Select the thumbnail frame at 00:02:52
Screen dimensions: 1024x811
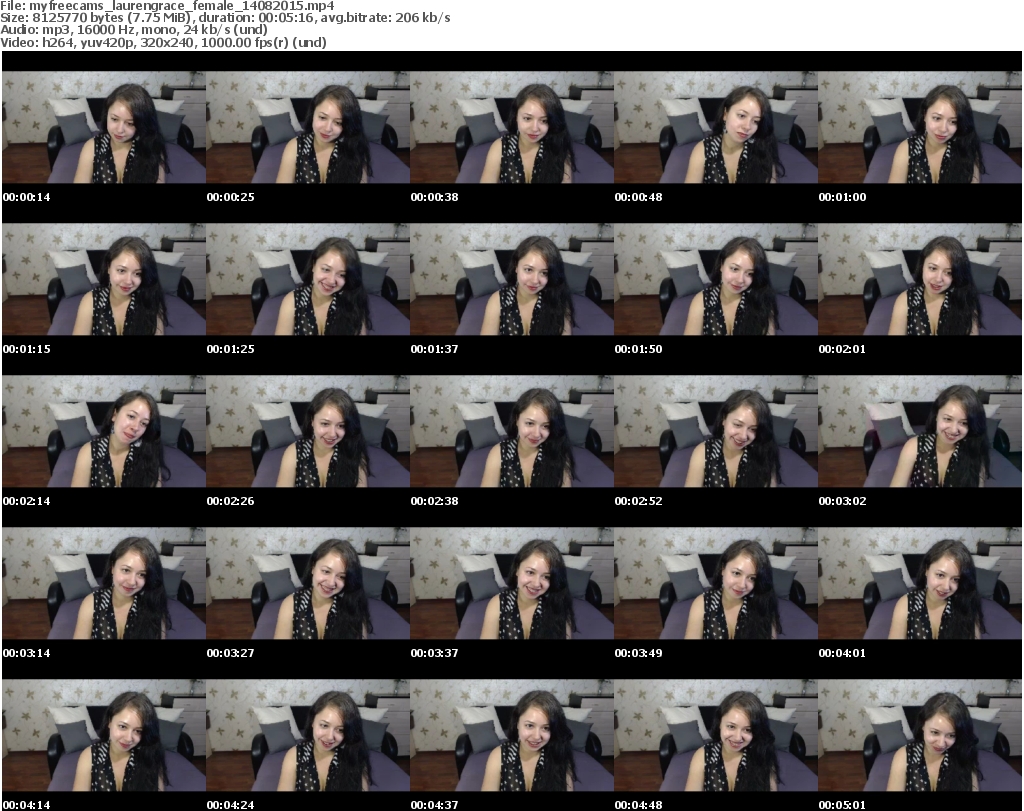716,432
